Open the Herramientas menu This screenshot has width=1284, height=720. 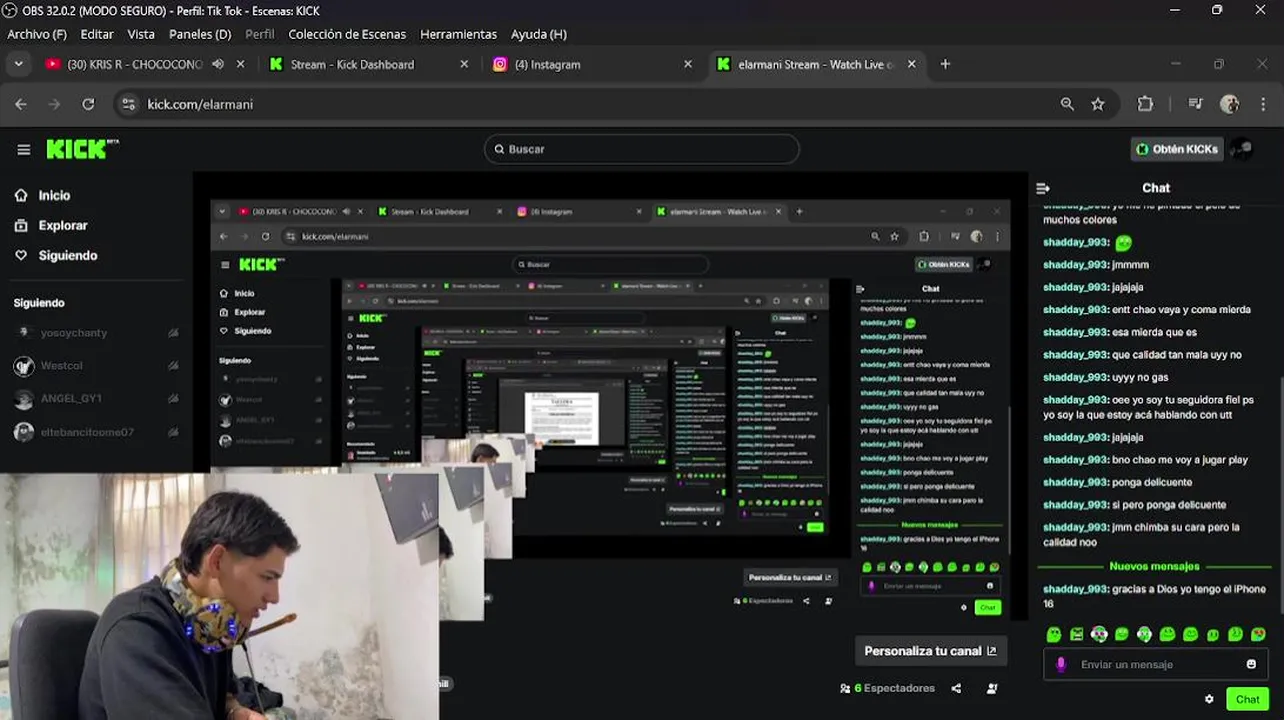click(458, 34)
